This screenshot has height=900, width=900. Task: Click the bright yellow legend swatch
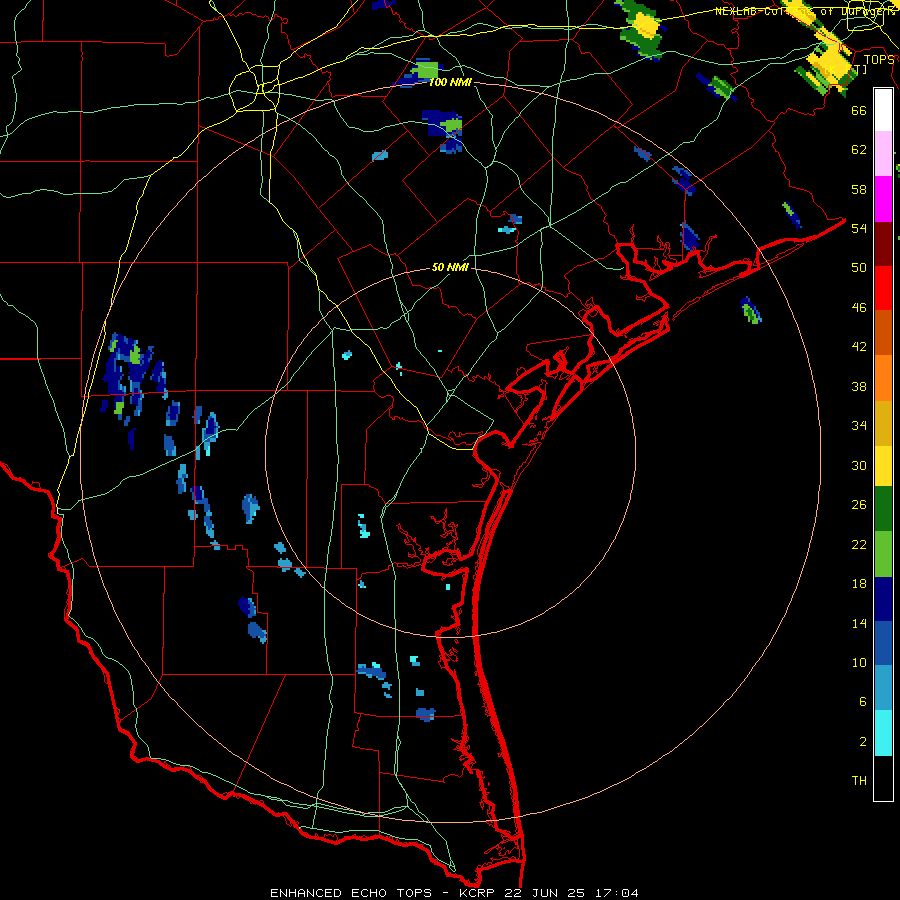[x=883, y=465]
